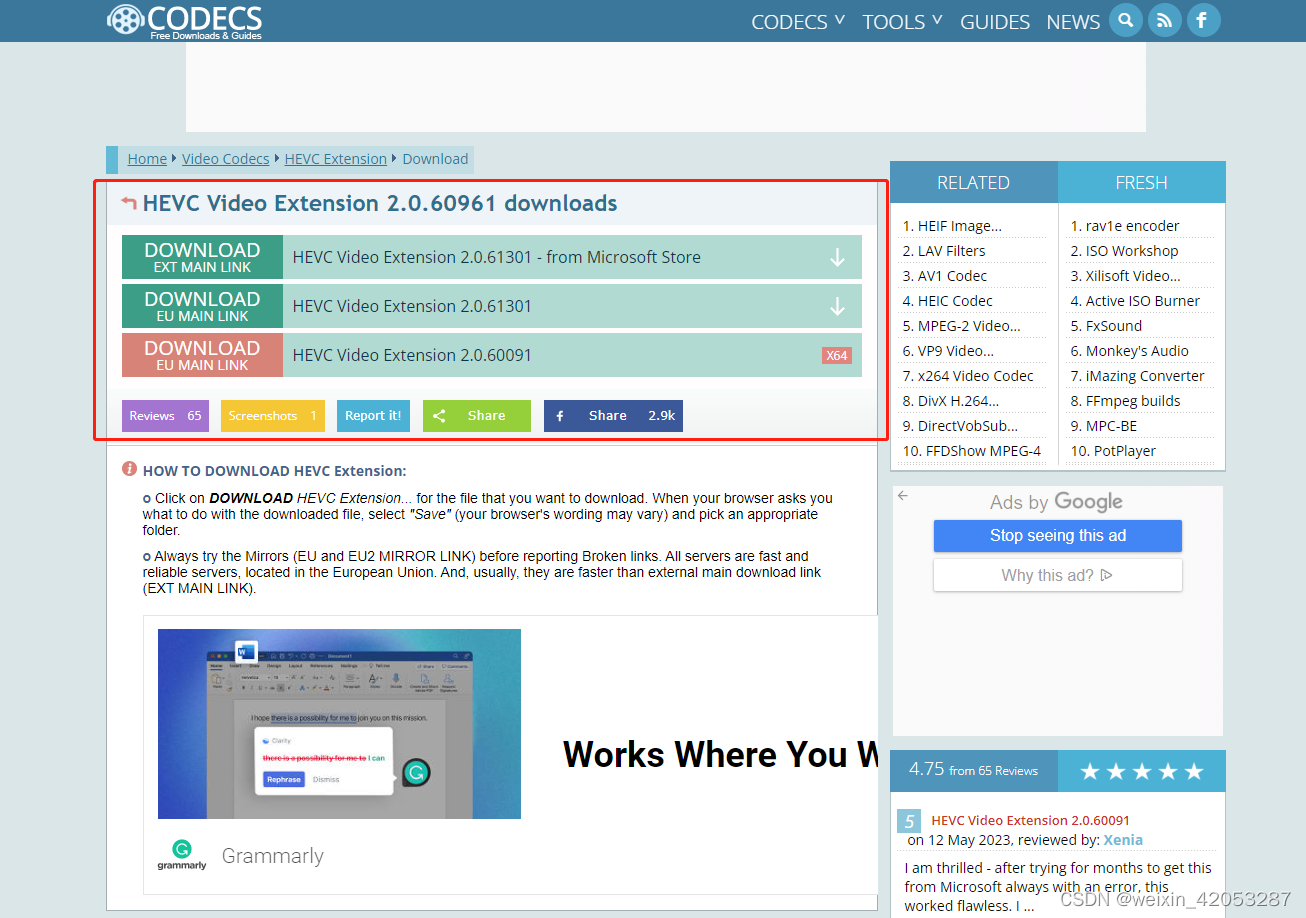Click HEVC Video Extension 2.0.61301 Microsoft Store text

click(497, 257)
